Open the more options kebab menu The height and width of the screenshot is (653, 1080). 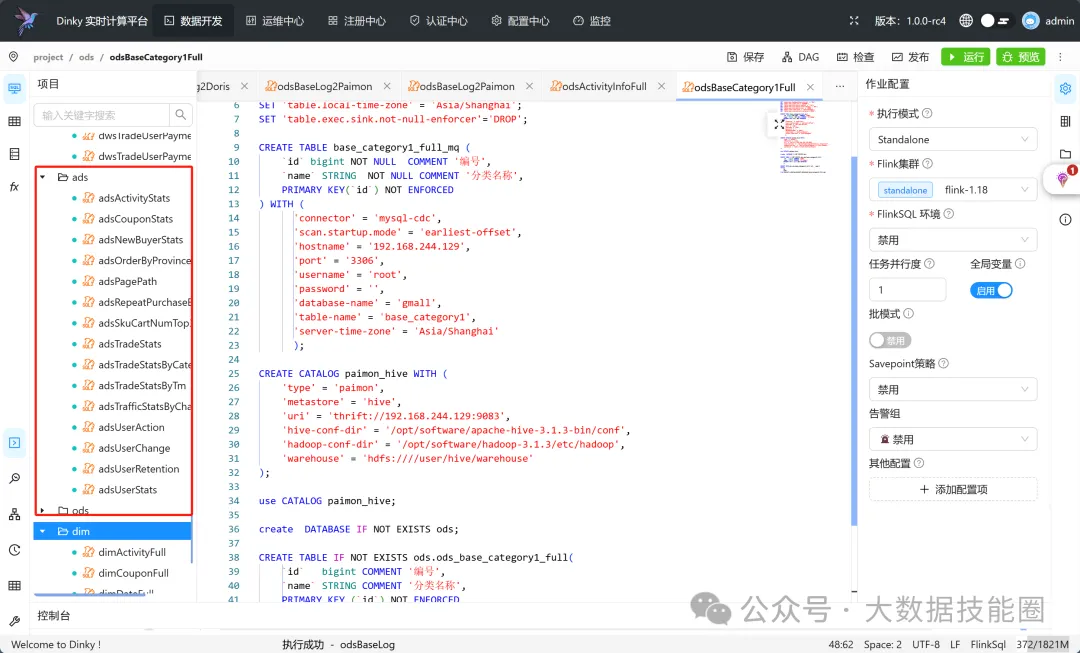[1060, 57]
